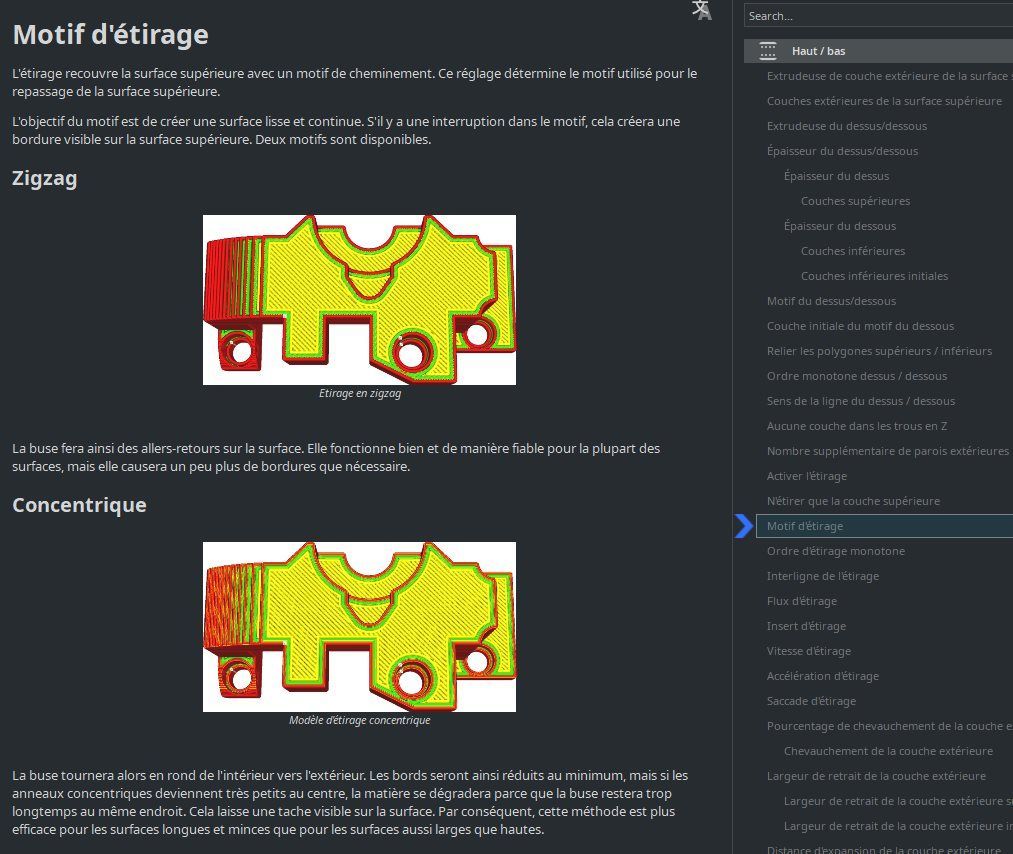Image resolution: width=1013 pixels, height=854 pixels.
Task: Select Nombre supplémentaire de parois extérieures
Action: pyautogui.click(x=887, y=451)
